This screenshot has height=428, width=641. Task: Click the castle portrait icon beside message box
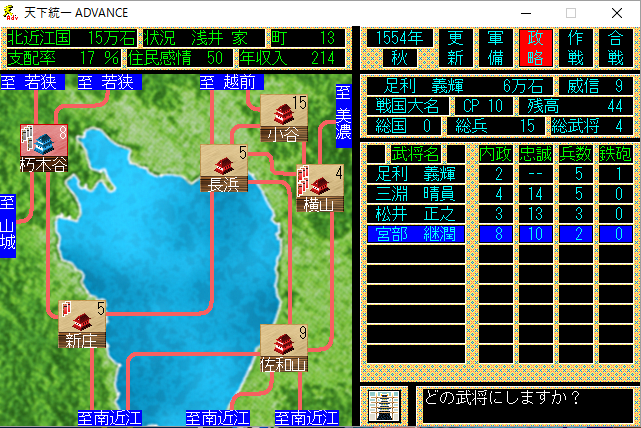coord(383,405)
